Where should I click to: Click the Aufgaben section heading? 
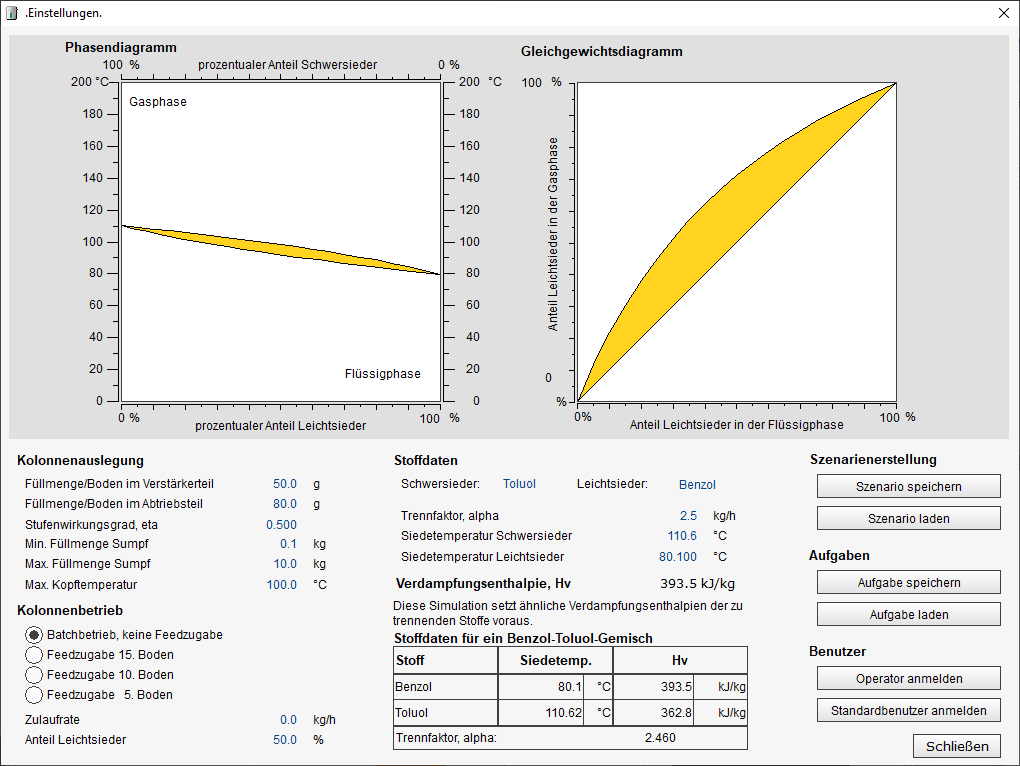point(839,555)
